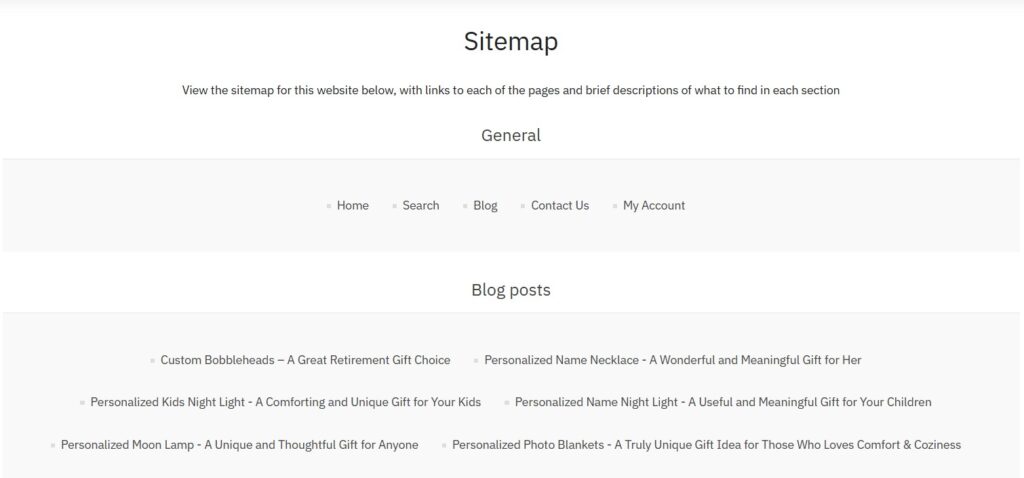Click the Contact Us link
This screenshot has width=1024, height=478.
pos(559,206)
